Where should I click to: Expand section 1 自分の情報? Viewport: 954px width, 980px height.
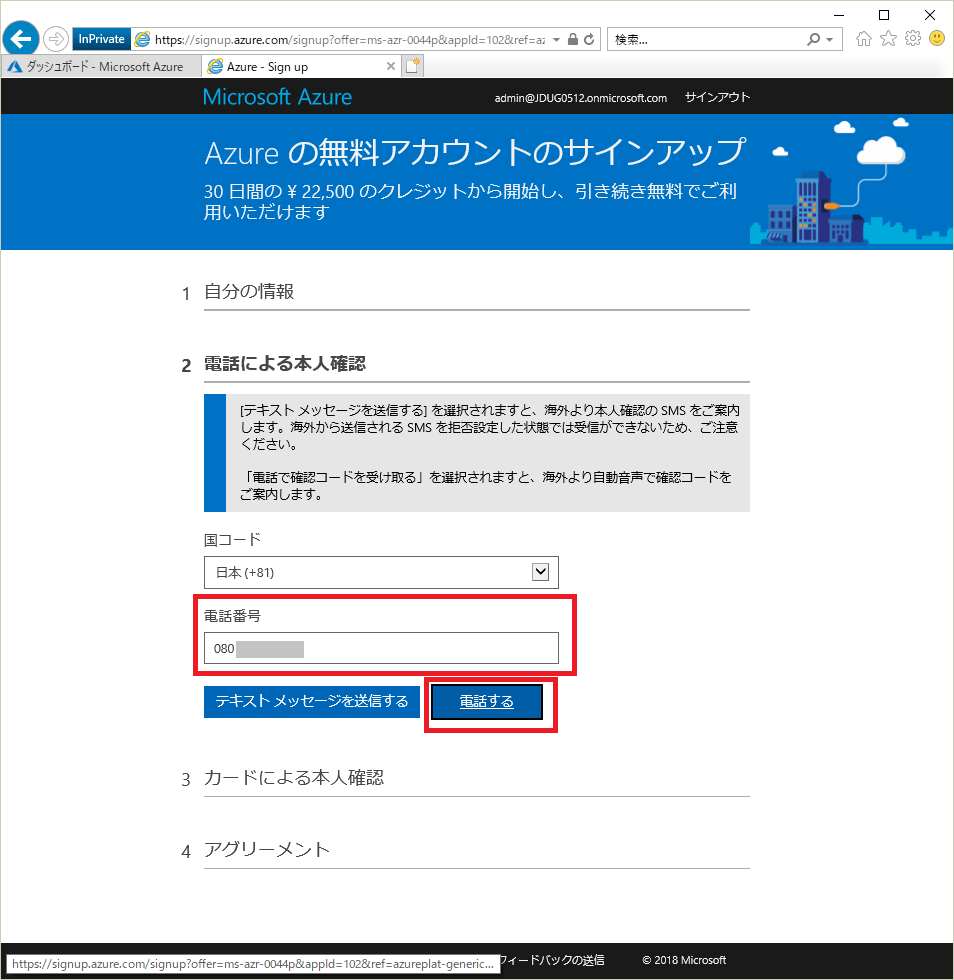[249, 291]
